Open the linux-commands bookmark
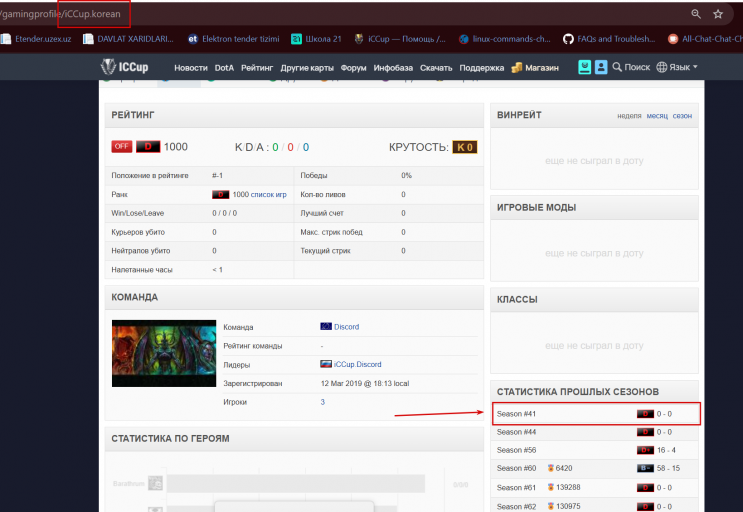This screenshot has width=743, height=512. tap(505, 39)
